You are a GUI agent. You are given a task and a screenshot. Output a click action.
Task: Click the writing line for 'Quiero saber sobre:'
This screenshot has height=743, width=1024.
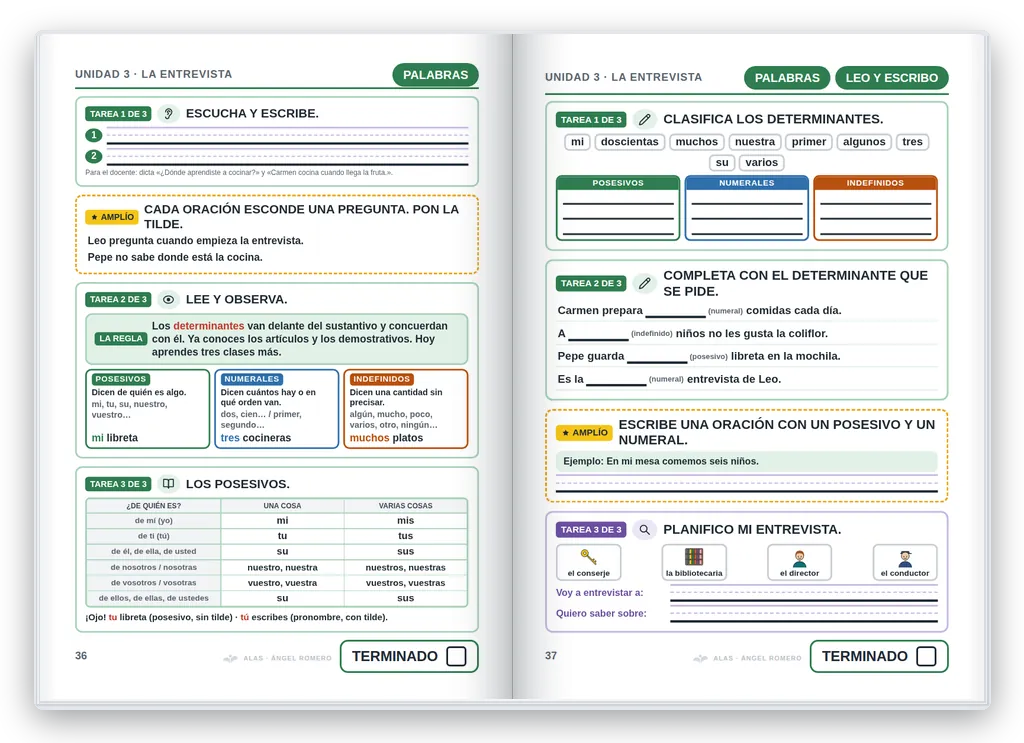803,616
